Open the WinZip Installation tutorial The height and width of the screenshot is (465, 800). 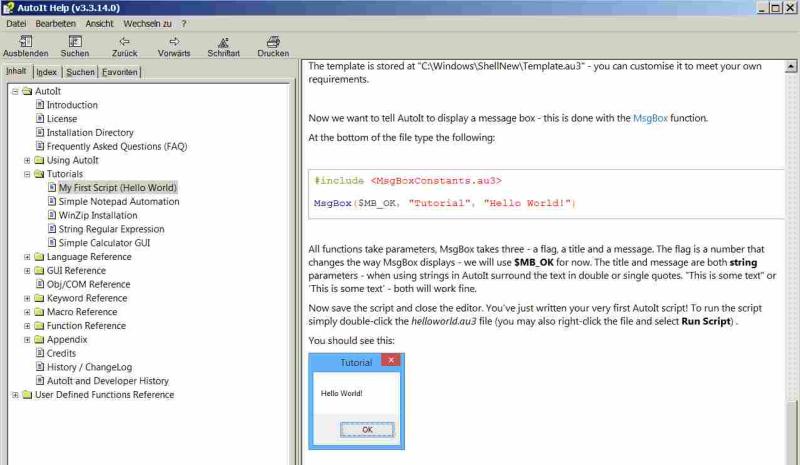coord(98,215)
